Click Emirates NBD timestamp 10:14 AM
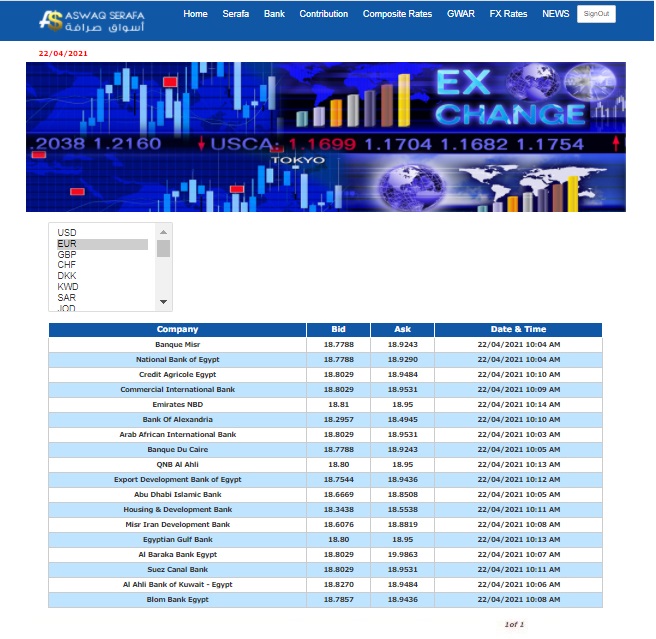 coord(518,405)
